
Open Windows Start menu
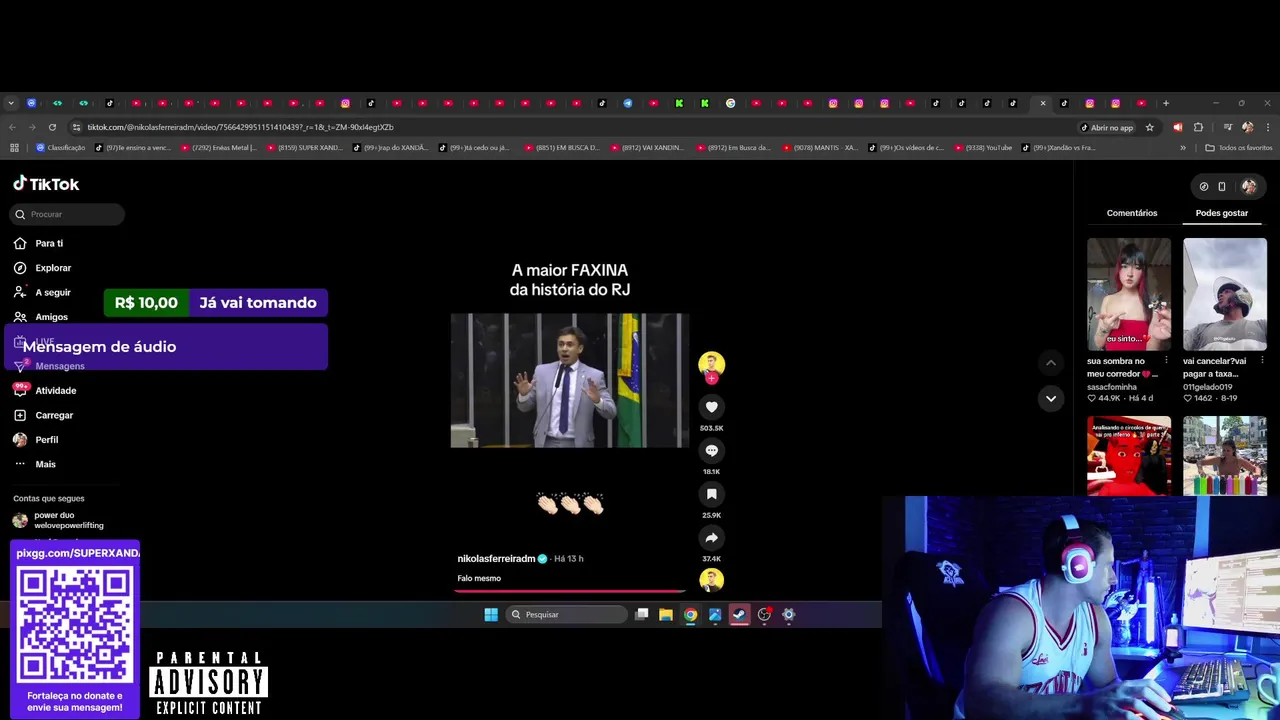[491, 615]
